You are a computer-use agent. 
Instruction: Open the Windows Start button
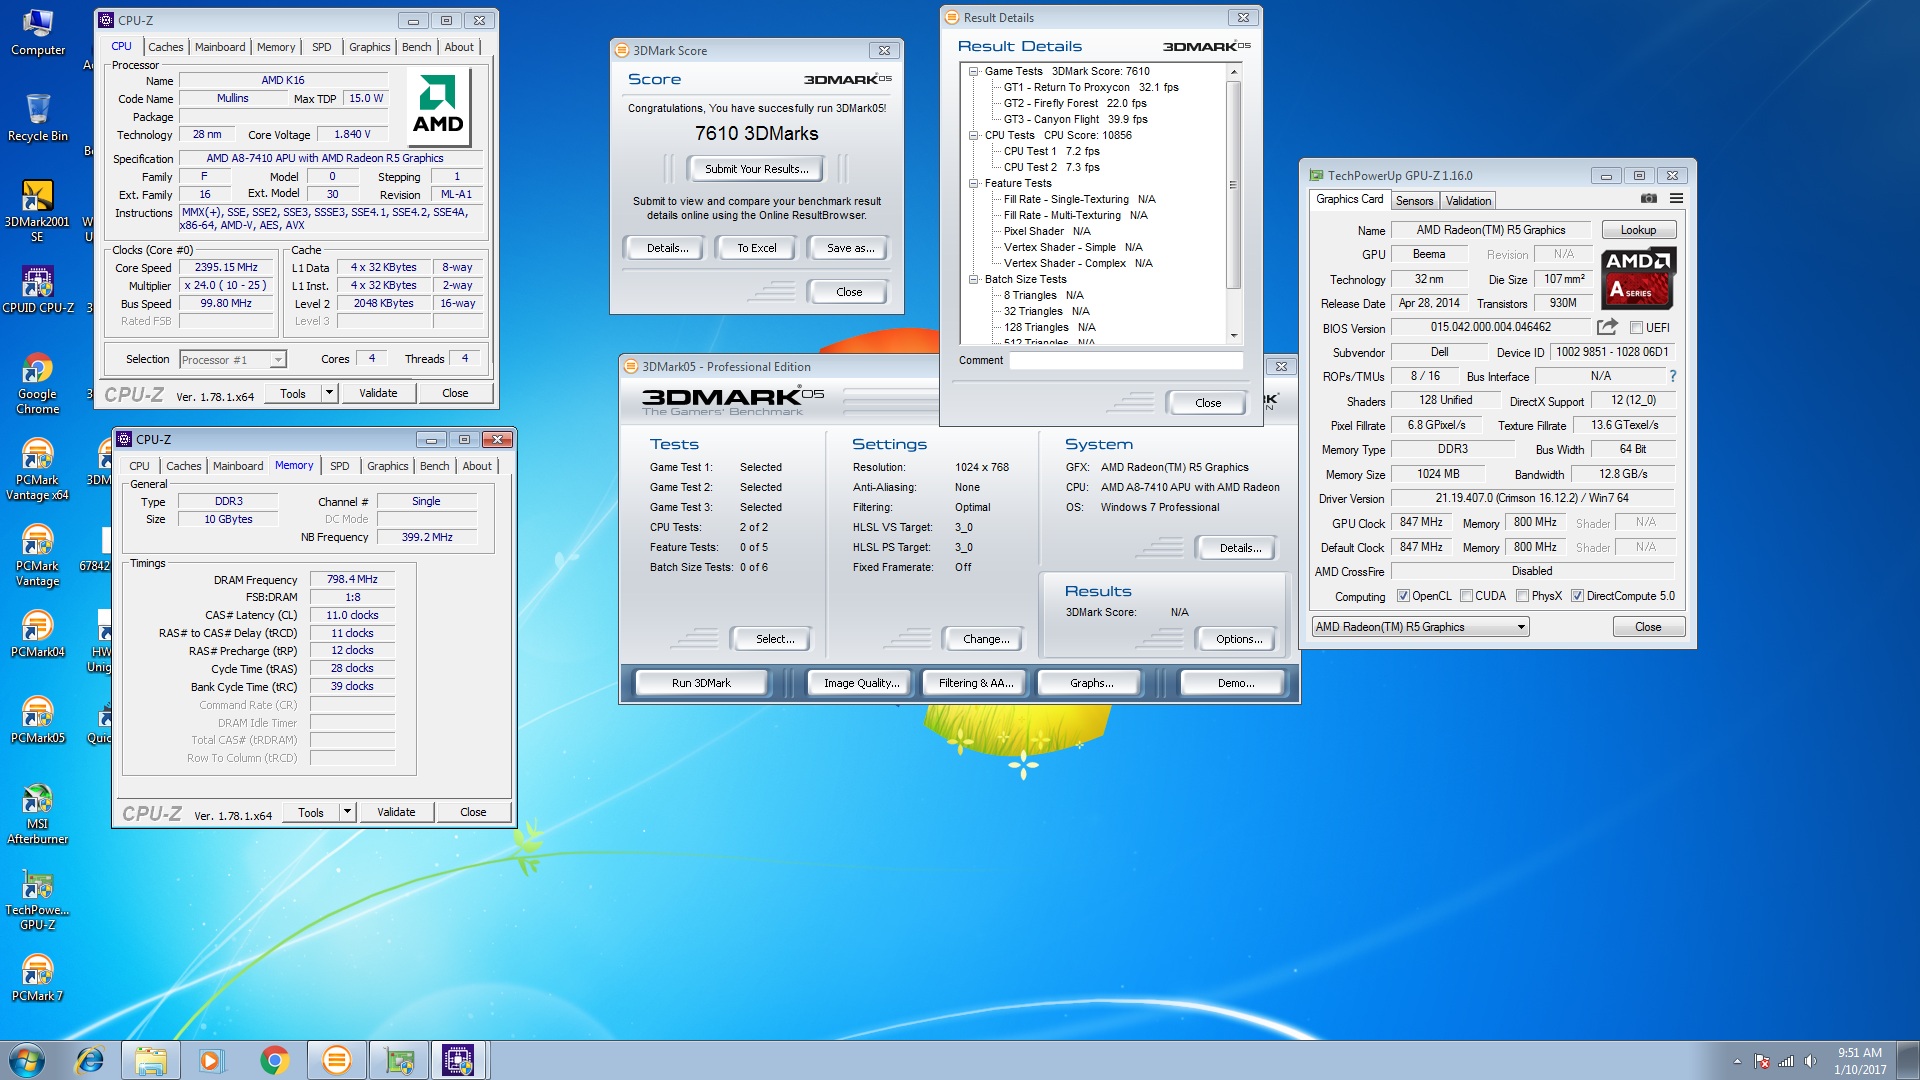(x=26, y=1060)
